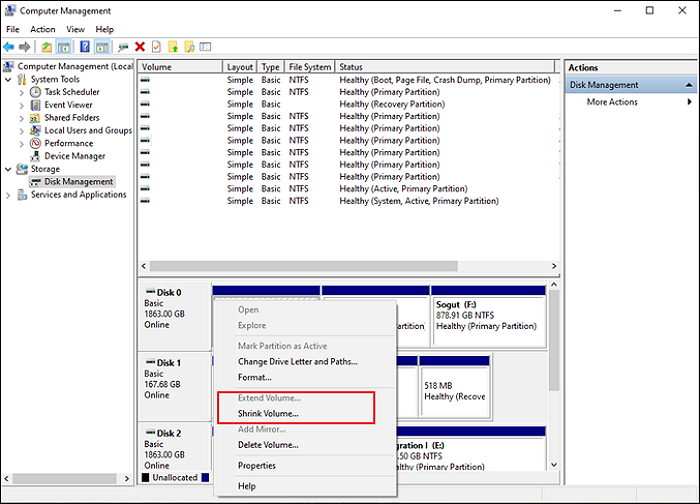Choose Shrink Volume from context menu
Screen dimensions: 700x504
tap(268, 413)
